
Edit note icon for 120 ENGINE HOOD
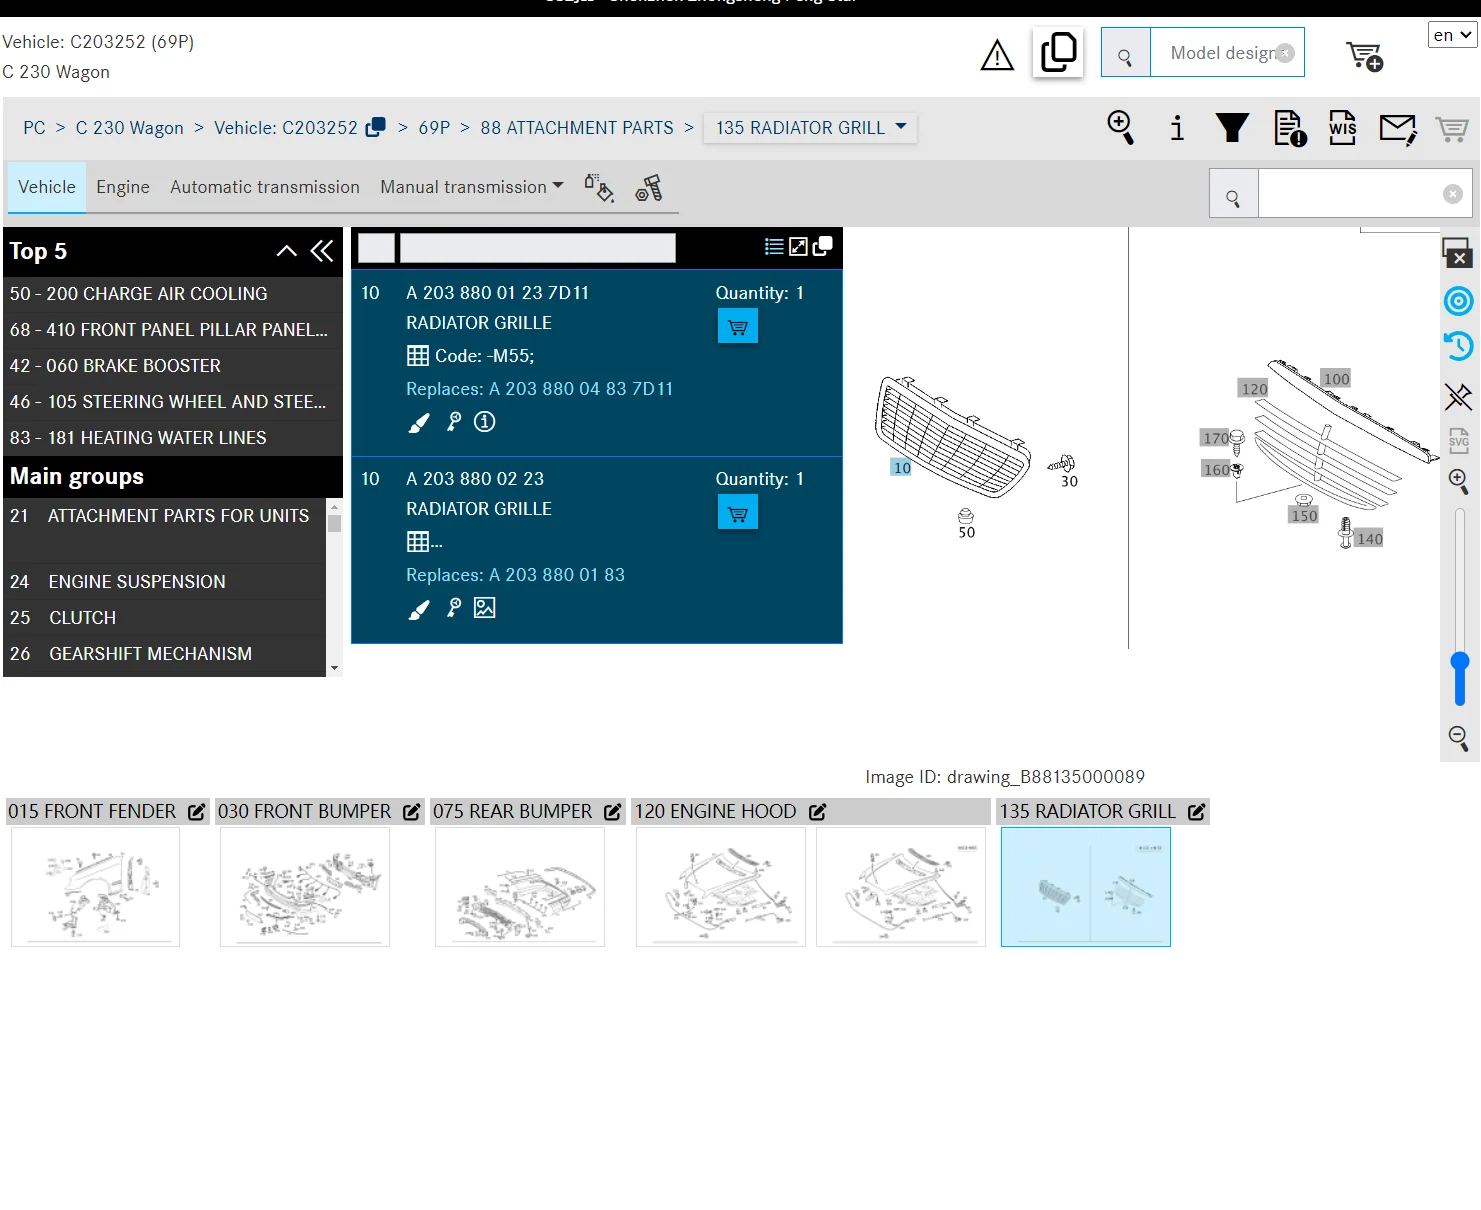click(x=817, y=812)
